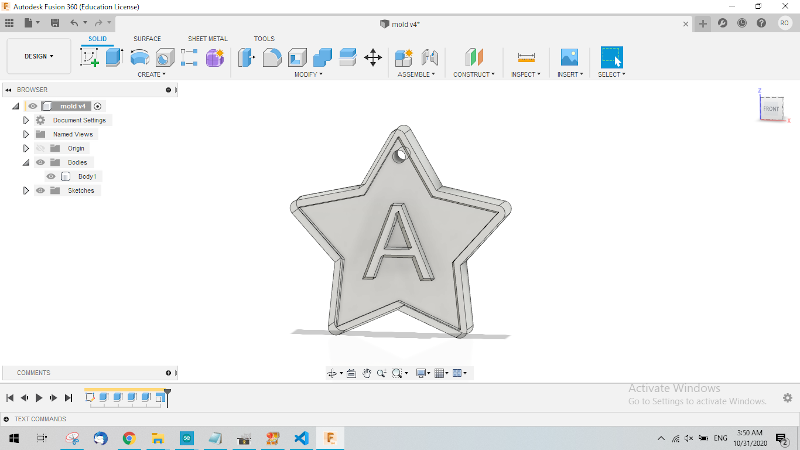Expand the Sketches folder
The image size is (800, 450).
[x=26, y=190]
